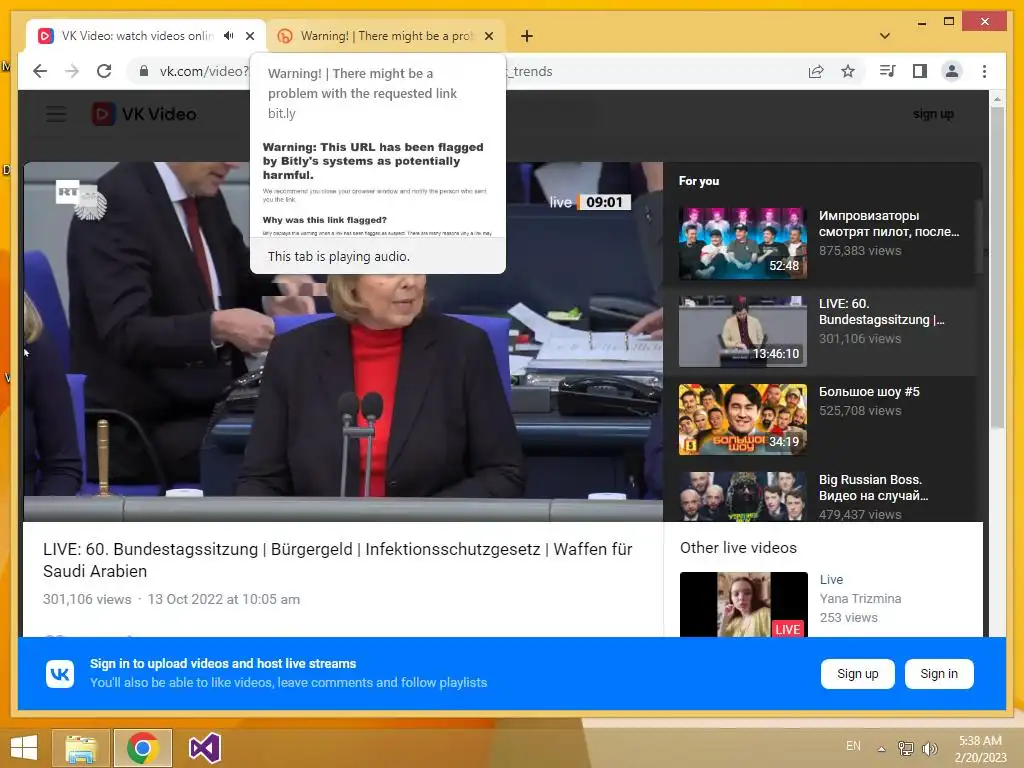Open the volume tray icon
The width and height of the screenshot is (1024, 768).
pyautogui.click(x=929, y=748)
